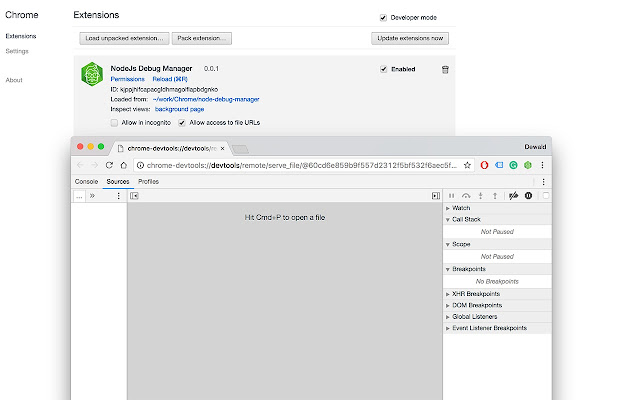Open Settings in Chrome sidebar

click(17, 51)
